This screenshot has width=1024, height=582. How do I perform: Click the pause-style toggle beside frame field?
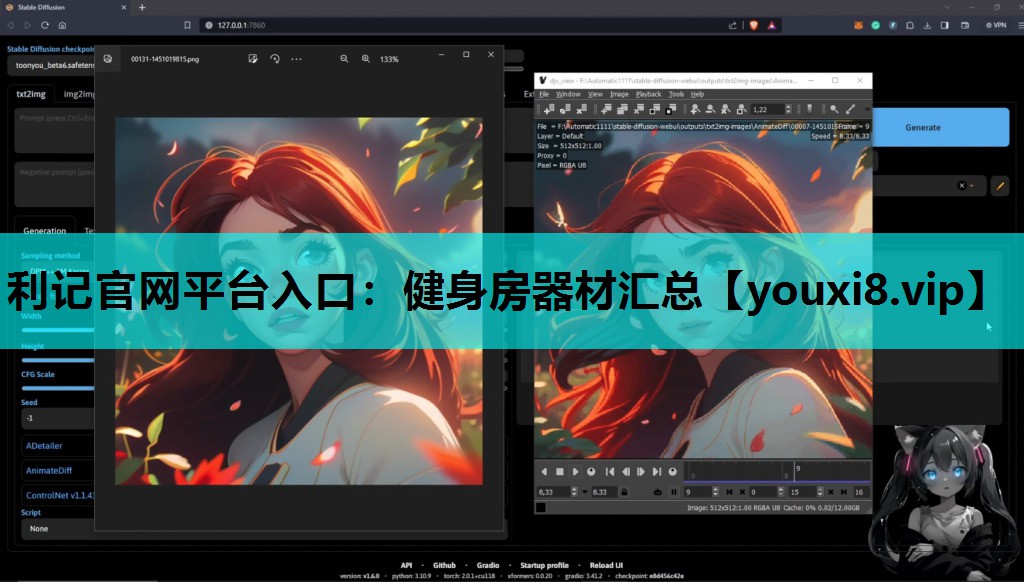click(x=674, y=492)
